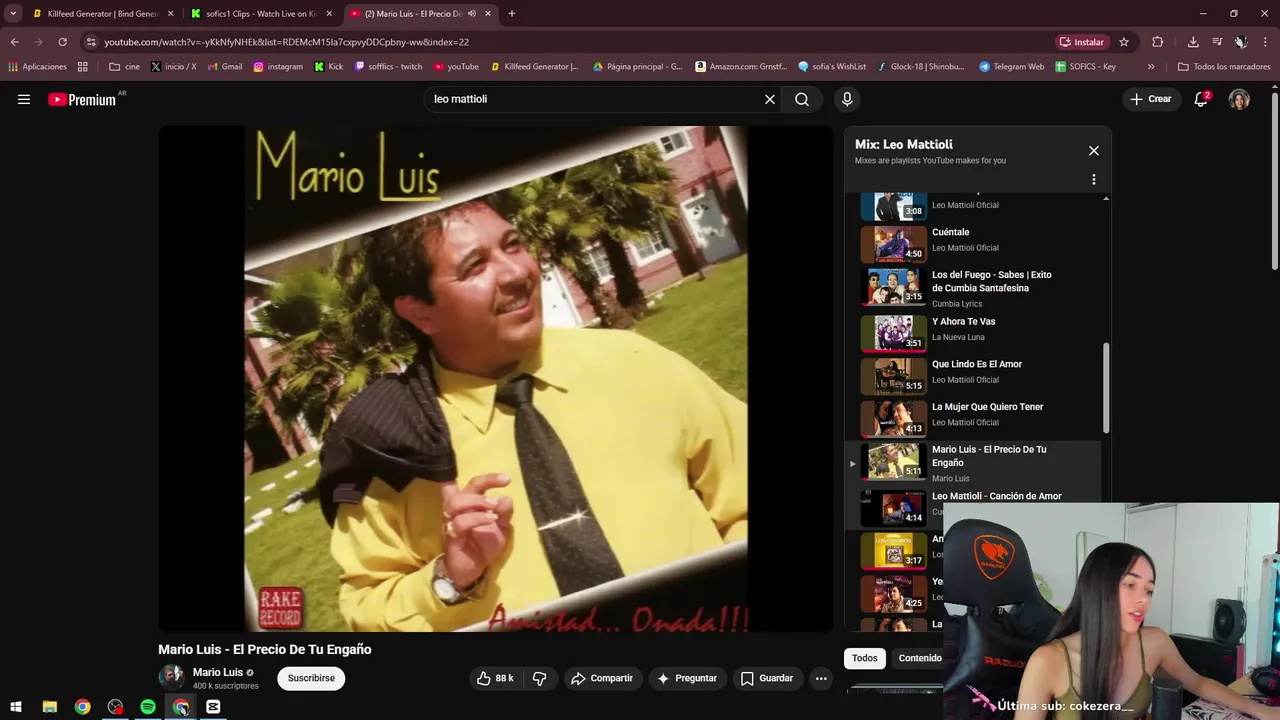
Task: Open Spotify from taskbar
Action: click(148, 707)
